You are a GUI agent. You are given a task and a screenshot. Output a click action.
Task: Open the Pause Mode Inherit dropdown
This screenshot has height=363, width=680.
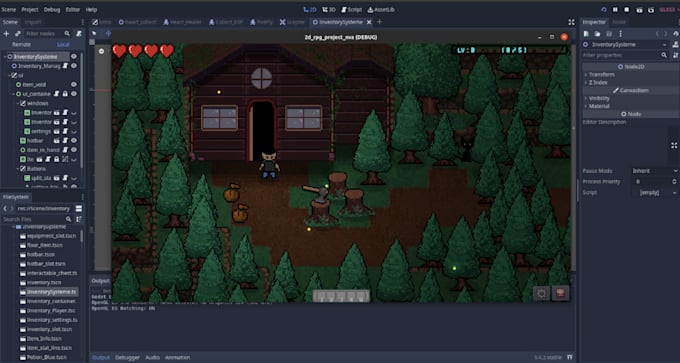point(654,171)
